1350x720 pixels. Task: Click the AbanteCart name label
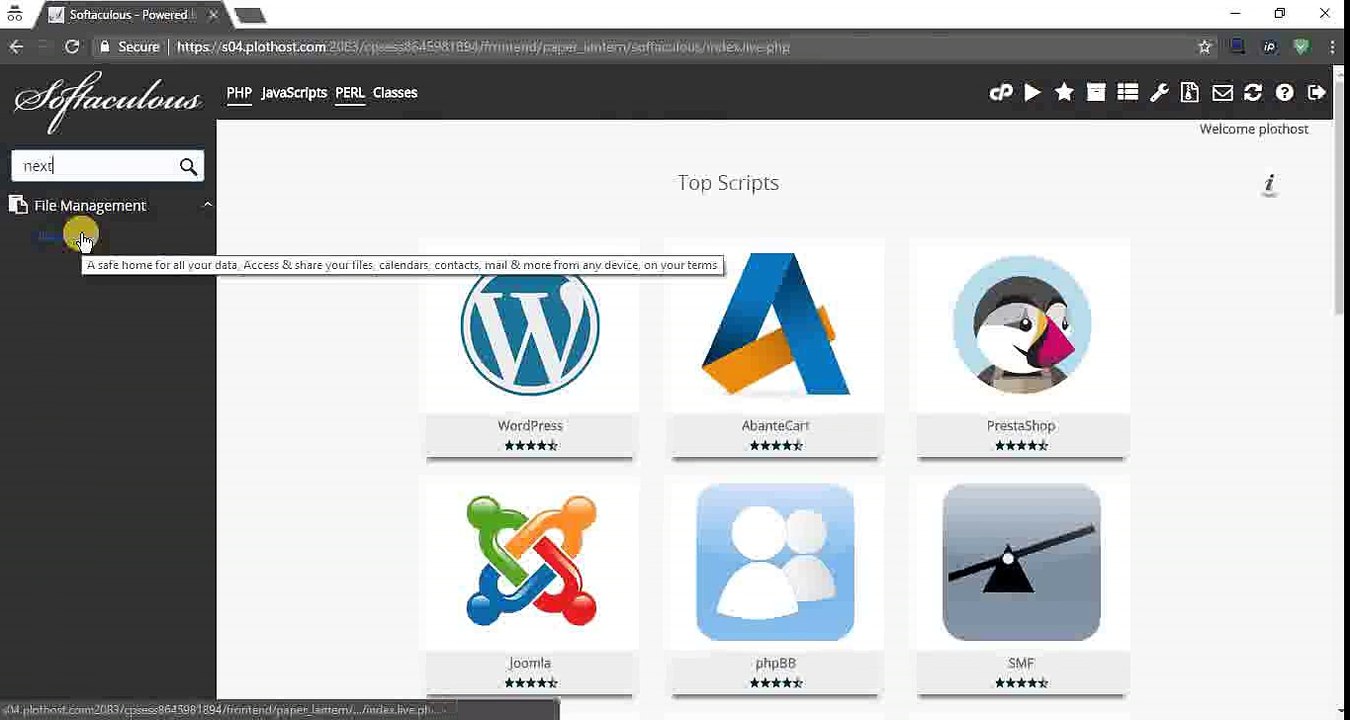coord(775,426)
